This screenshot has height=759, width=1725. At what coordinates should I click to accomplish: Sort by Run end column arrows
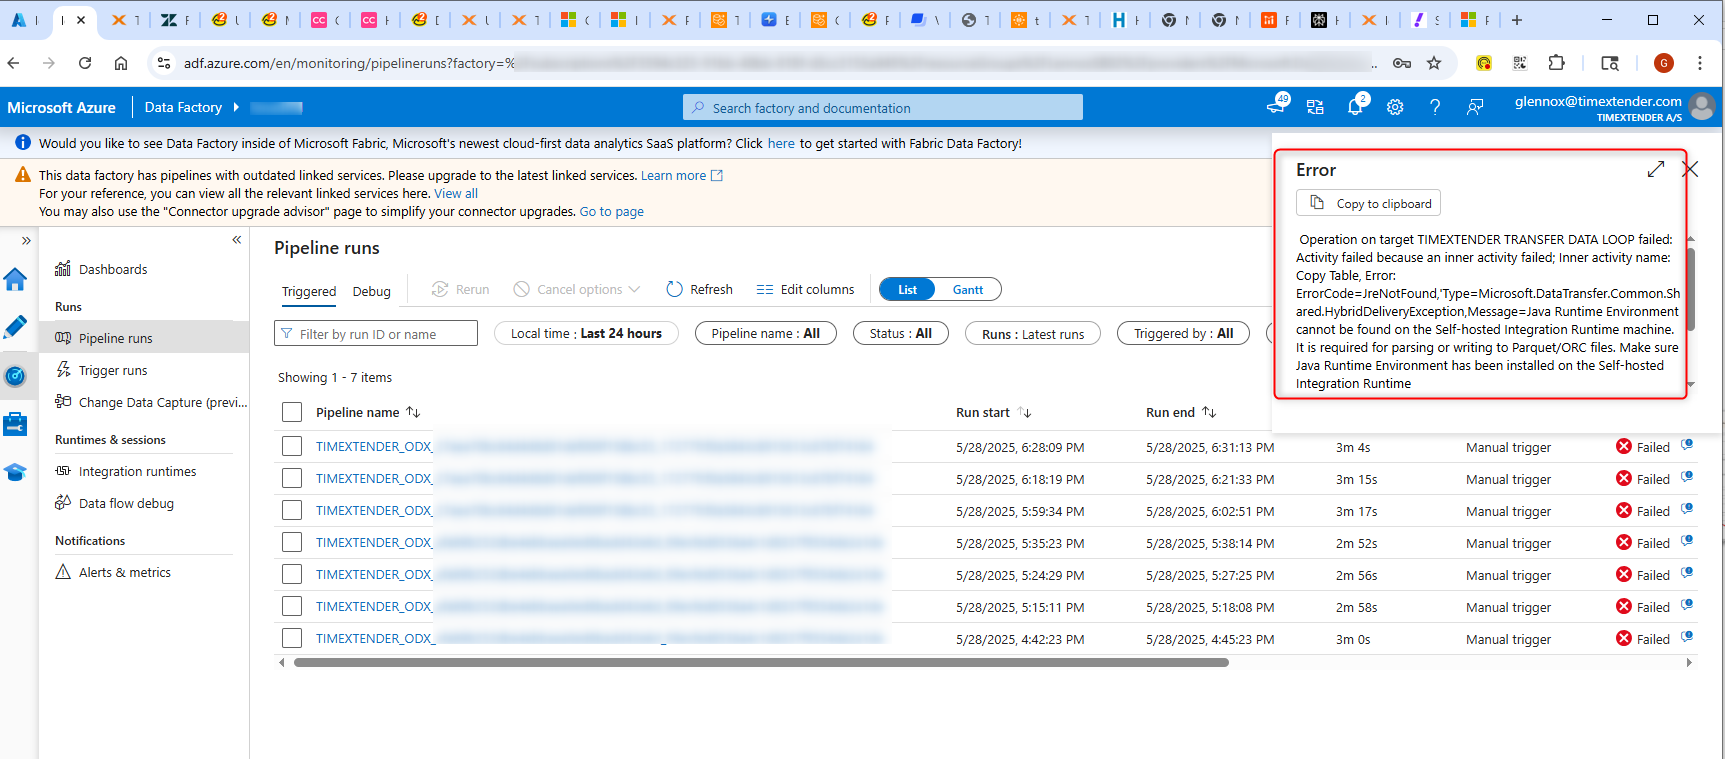click(x=1209, y=412)
